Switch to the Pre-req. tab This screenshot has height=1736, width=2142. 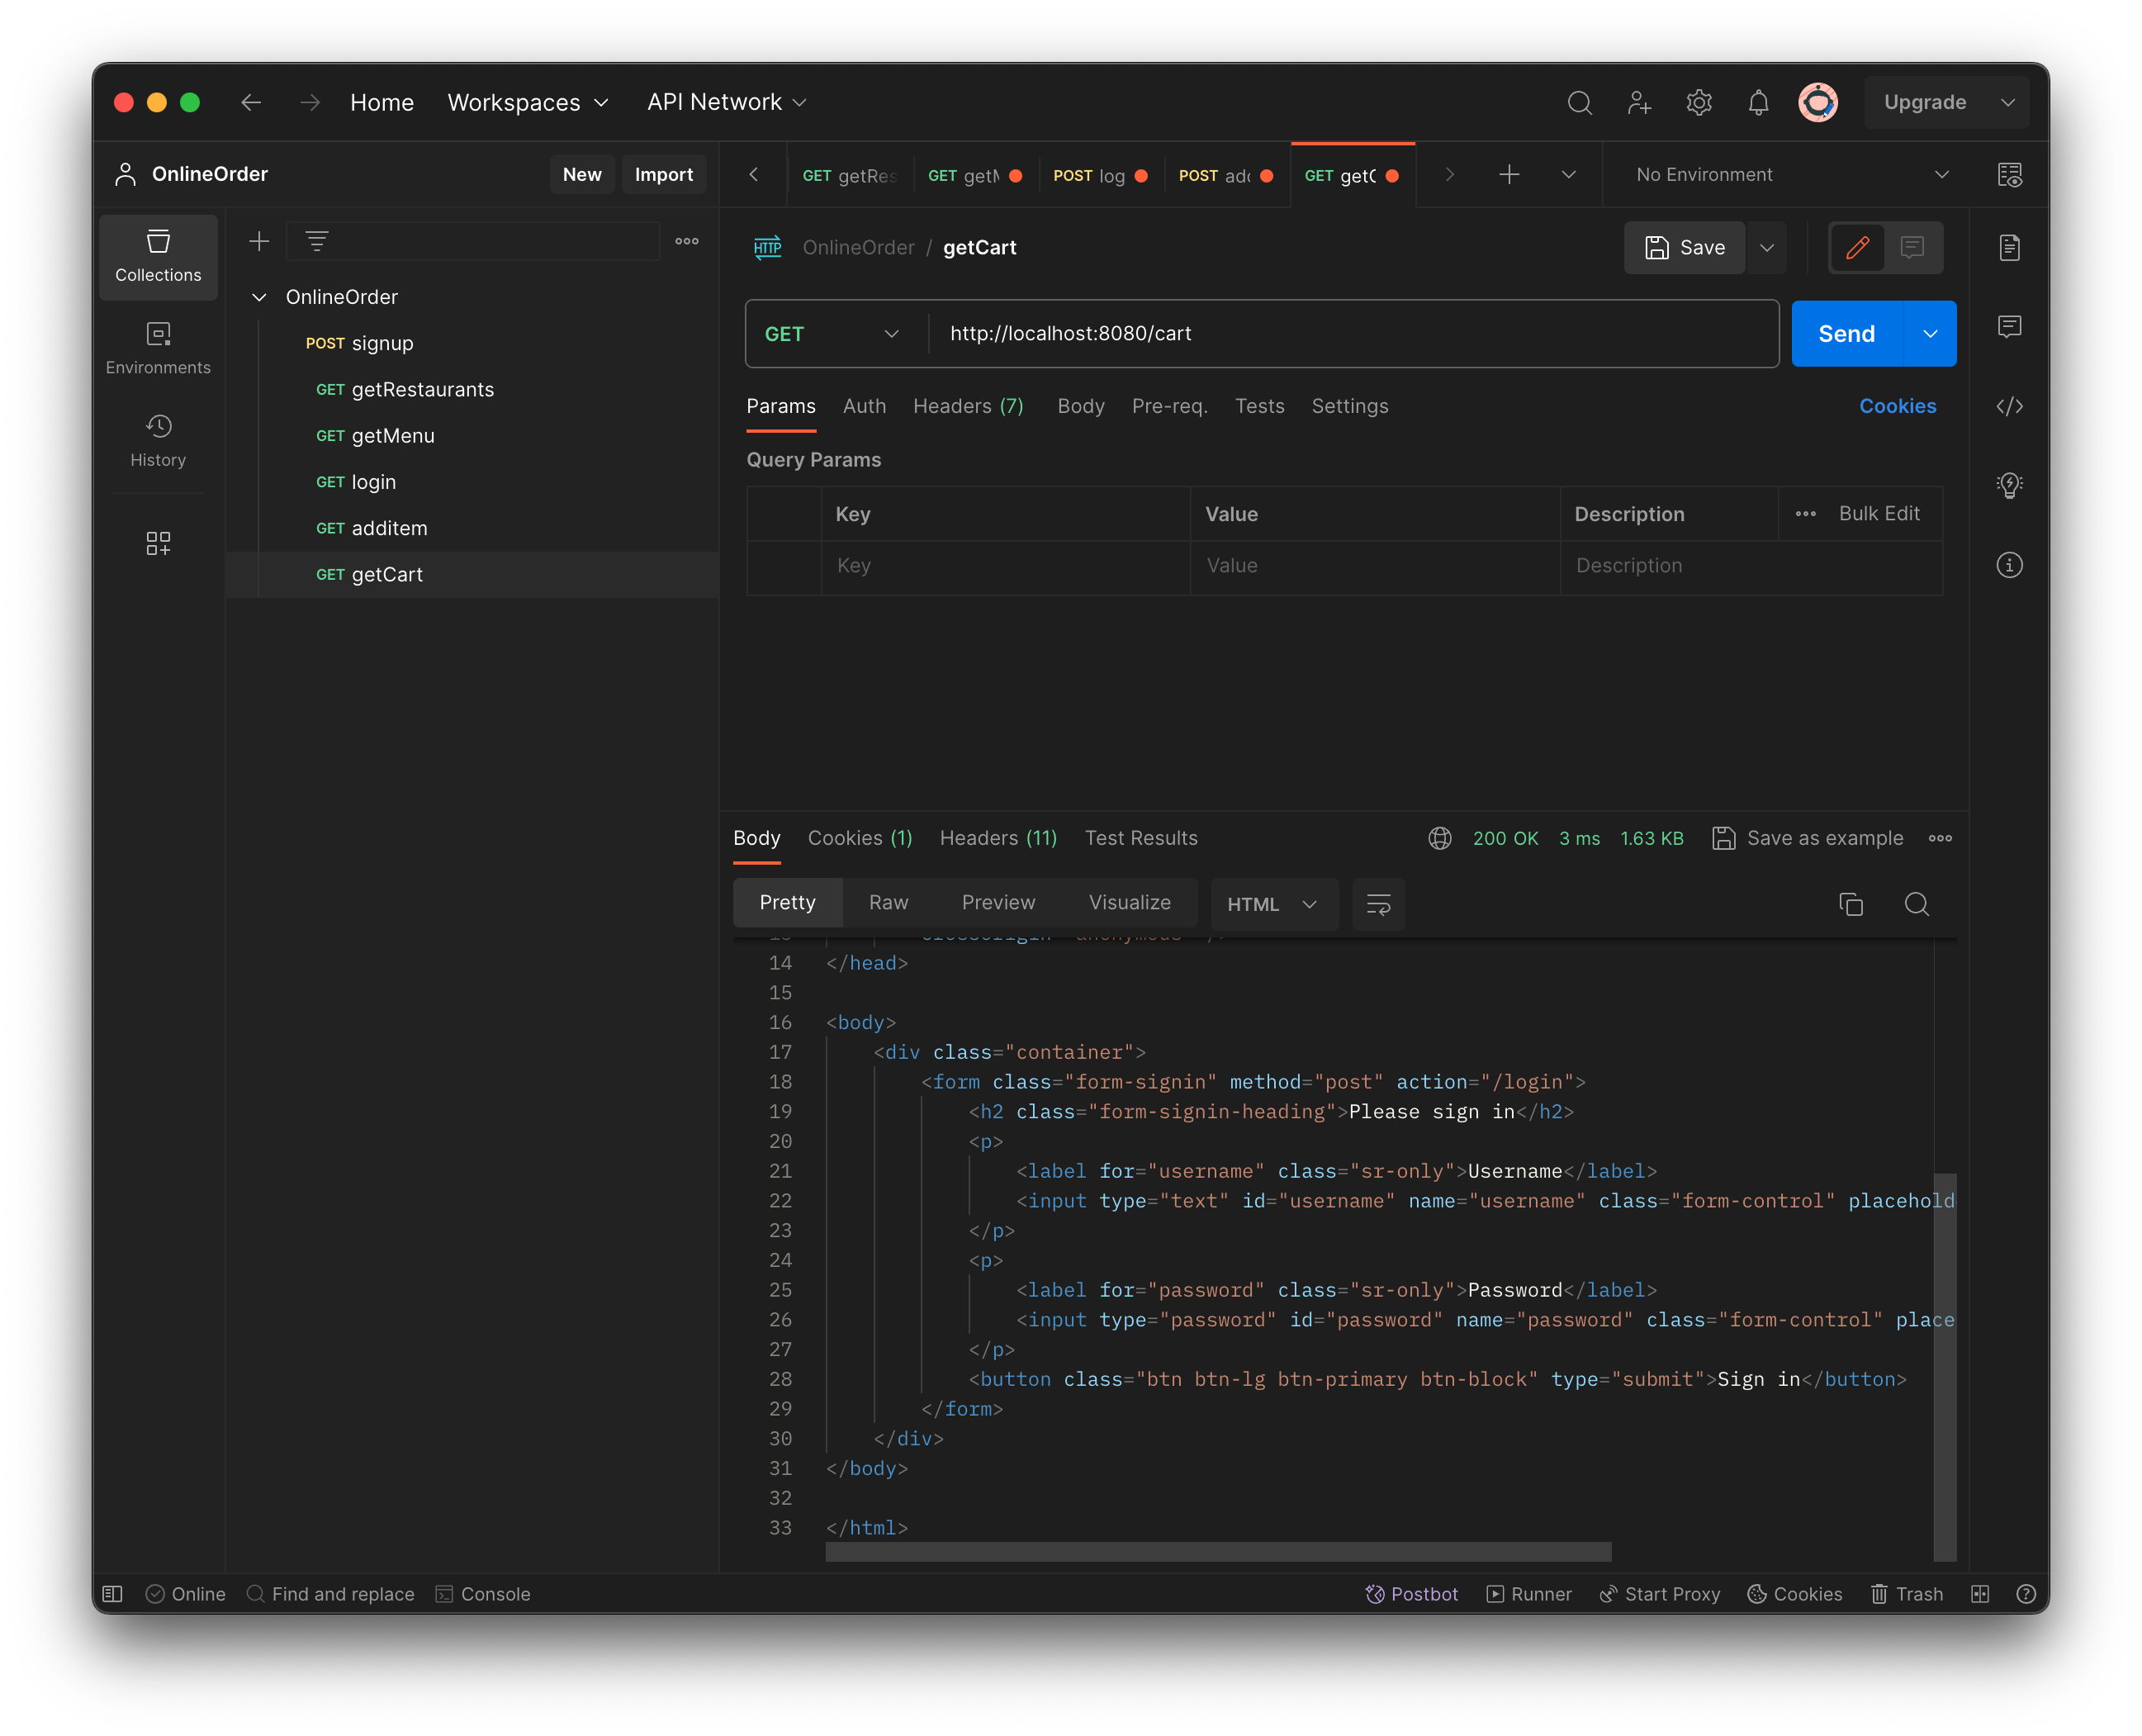point(1168,406)
